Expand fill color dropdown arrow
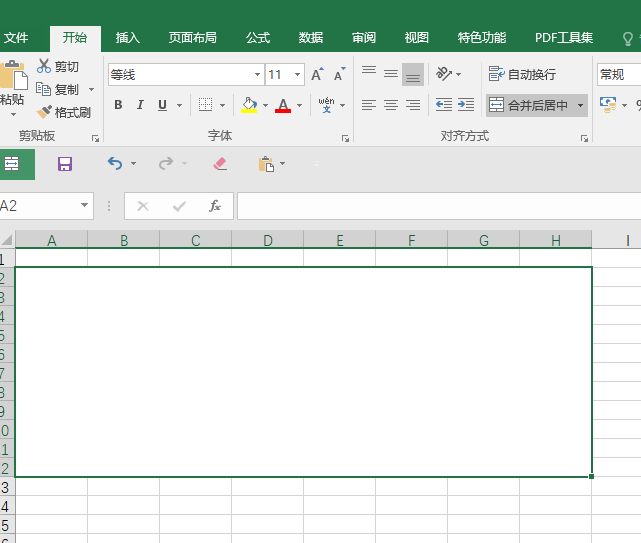Image resolution: width=641 pixels, height=543 pixels. pos(265,105)
